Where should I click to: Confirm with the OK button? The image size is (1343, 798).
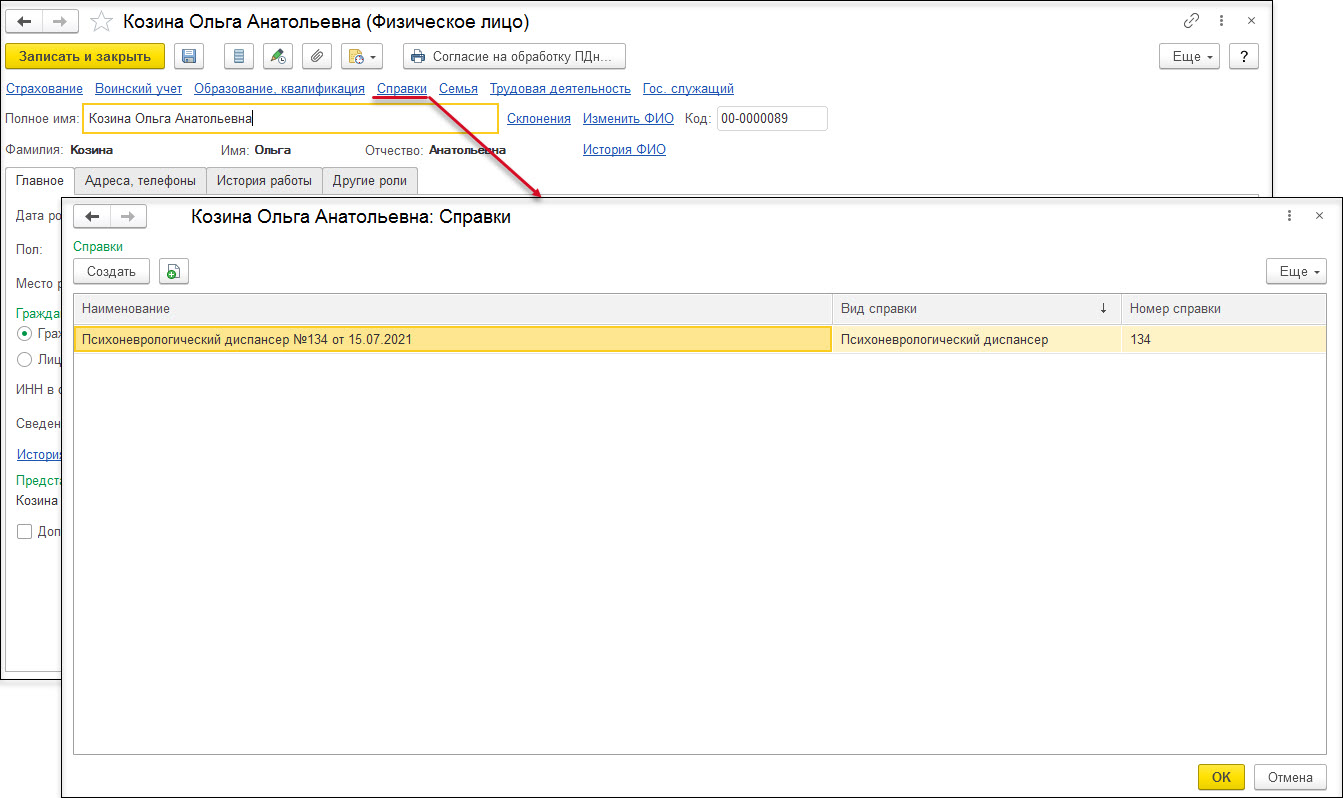point(1221,777)
